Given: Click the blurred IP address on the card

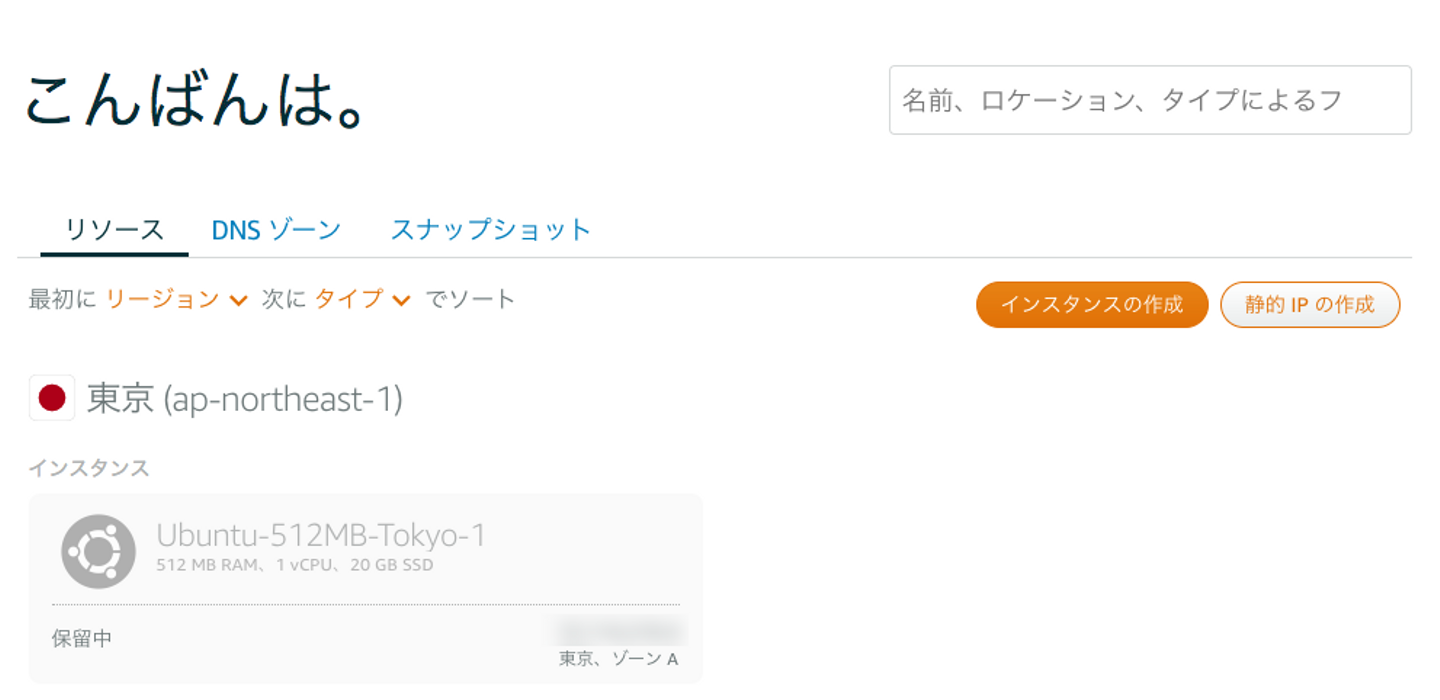Looking at the screenshot, I should 620,630.
